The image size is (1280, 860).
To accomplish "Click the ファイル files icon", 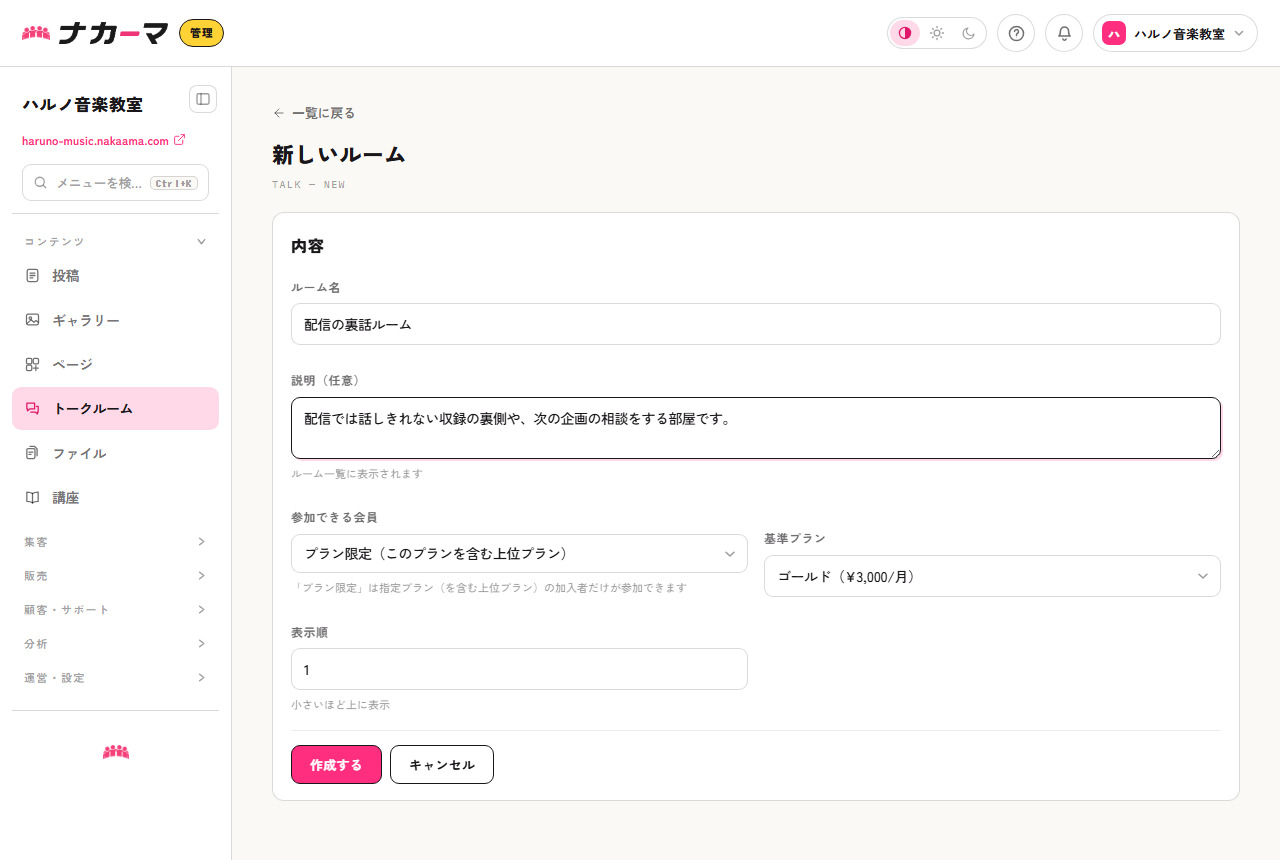I will point(33,453).
